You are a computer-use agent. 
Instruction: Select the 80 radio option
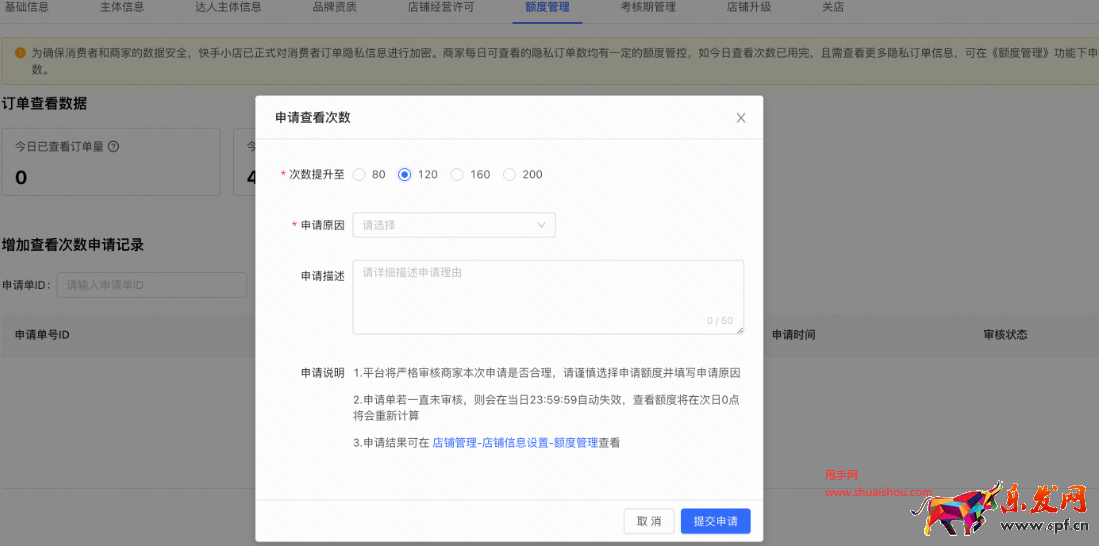pyautogui.click(x=359, y=175)
